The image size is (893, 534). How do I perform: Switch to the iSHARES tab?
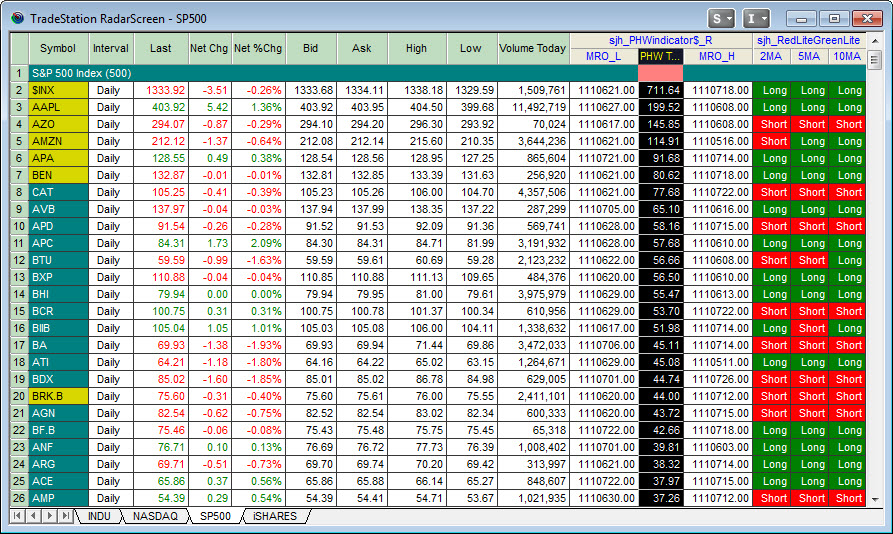[275, 516]
